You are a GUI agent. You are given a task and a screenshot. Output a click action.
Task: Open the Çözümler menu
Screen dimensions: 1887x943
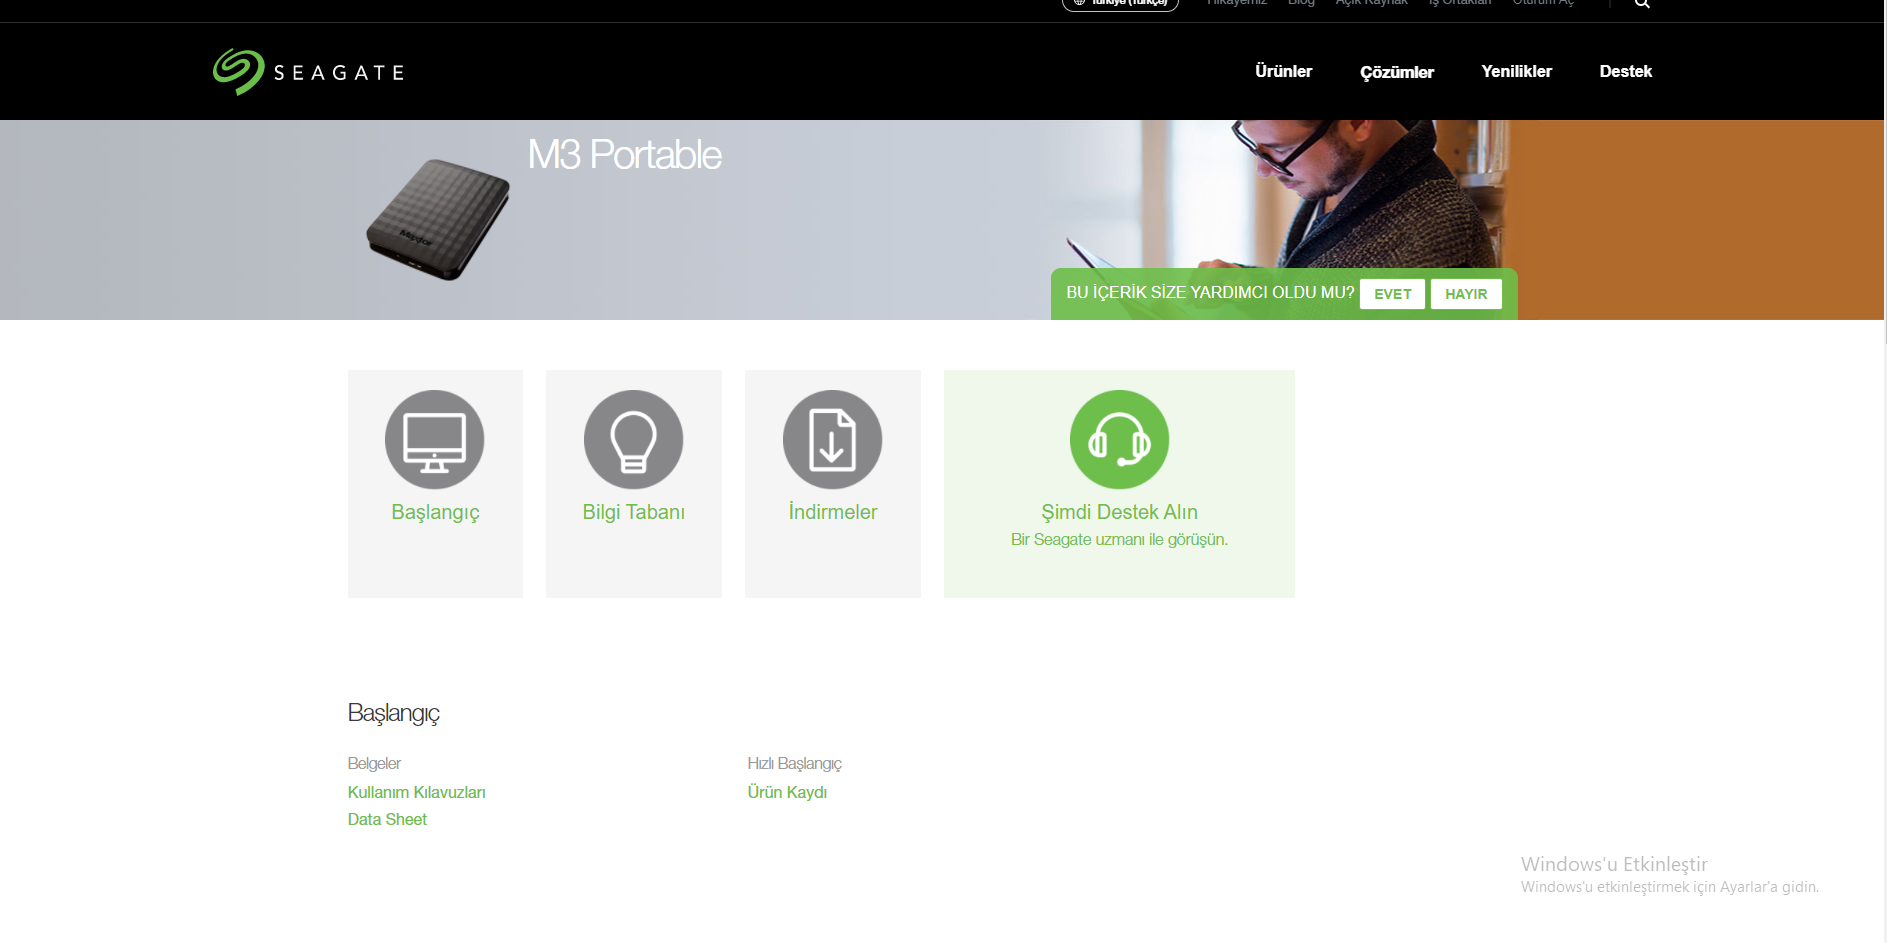(x=1397, y=72)
